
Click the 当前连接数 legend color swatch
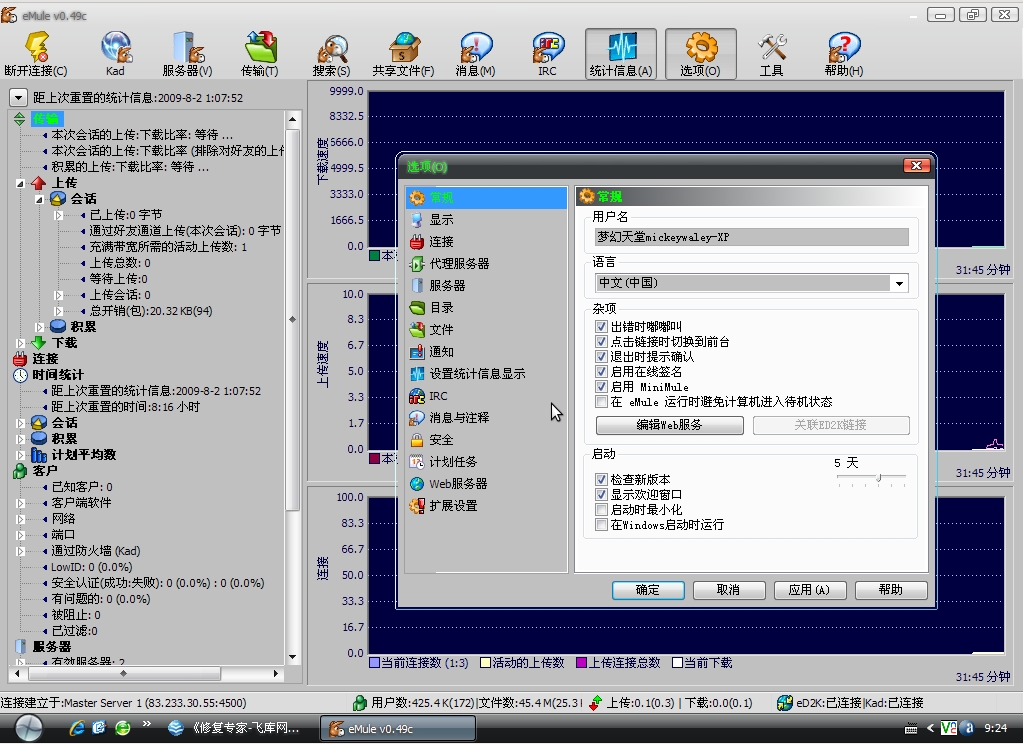coord(374,663)
